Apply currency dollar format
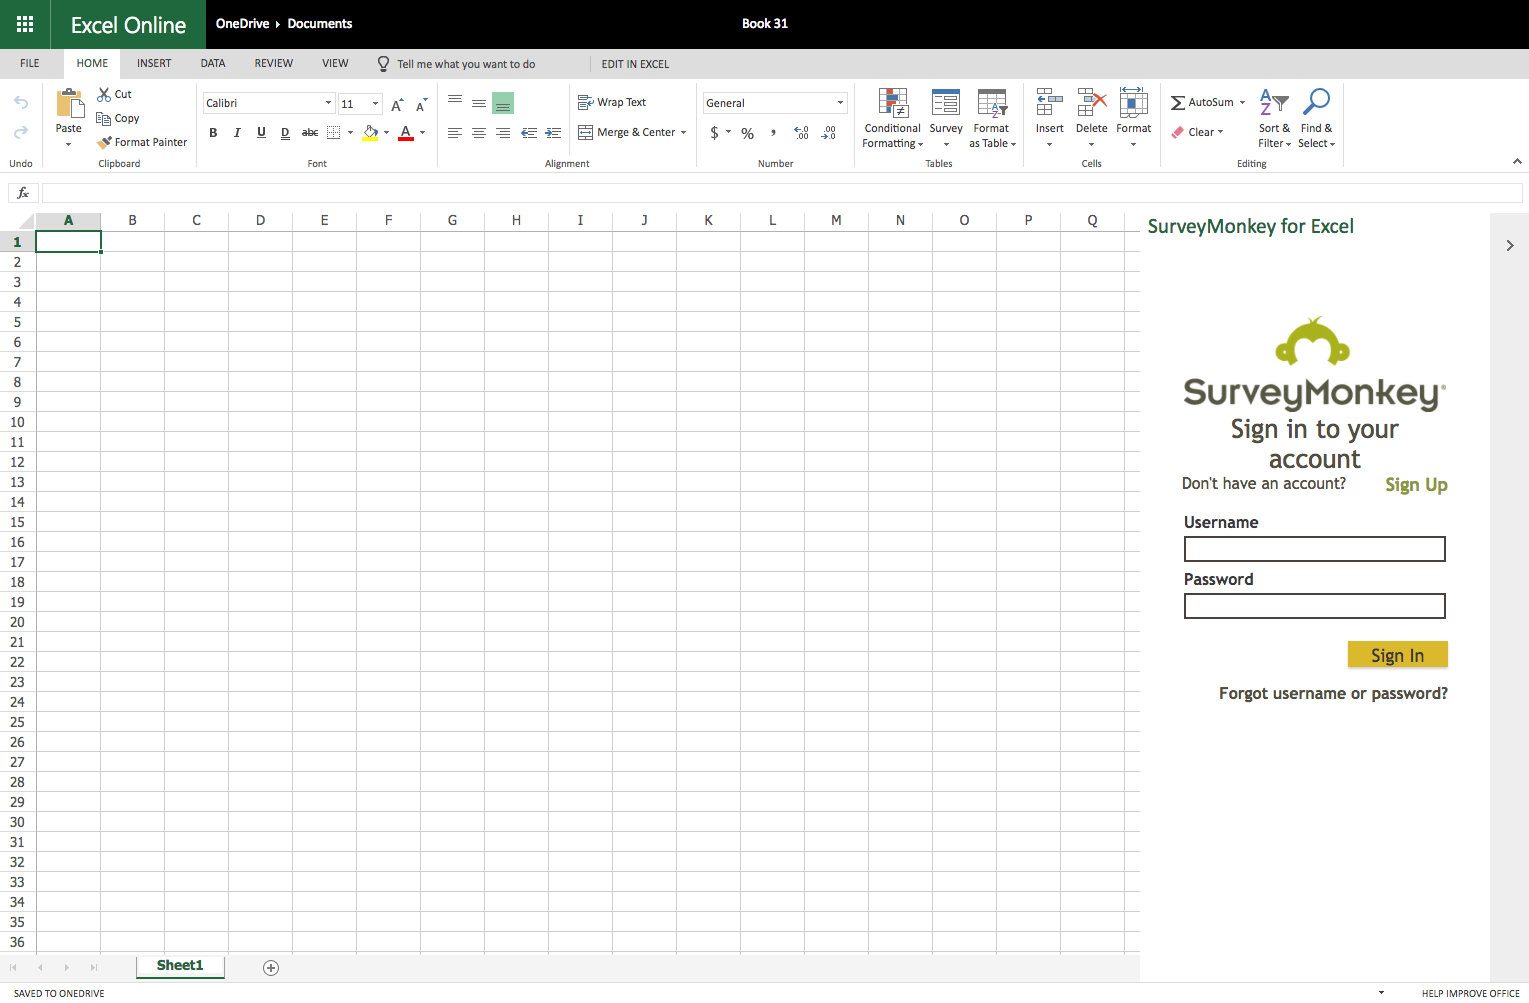Screen dimensions: 1529x1003 tap(714, 133)
